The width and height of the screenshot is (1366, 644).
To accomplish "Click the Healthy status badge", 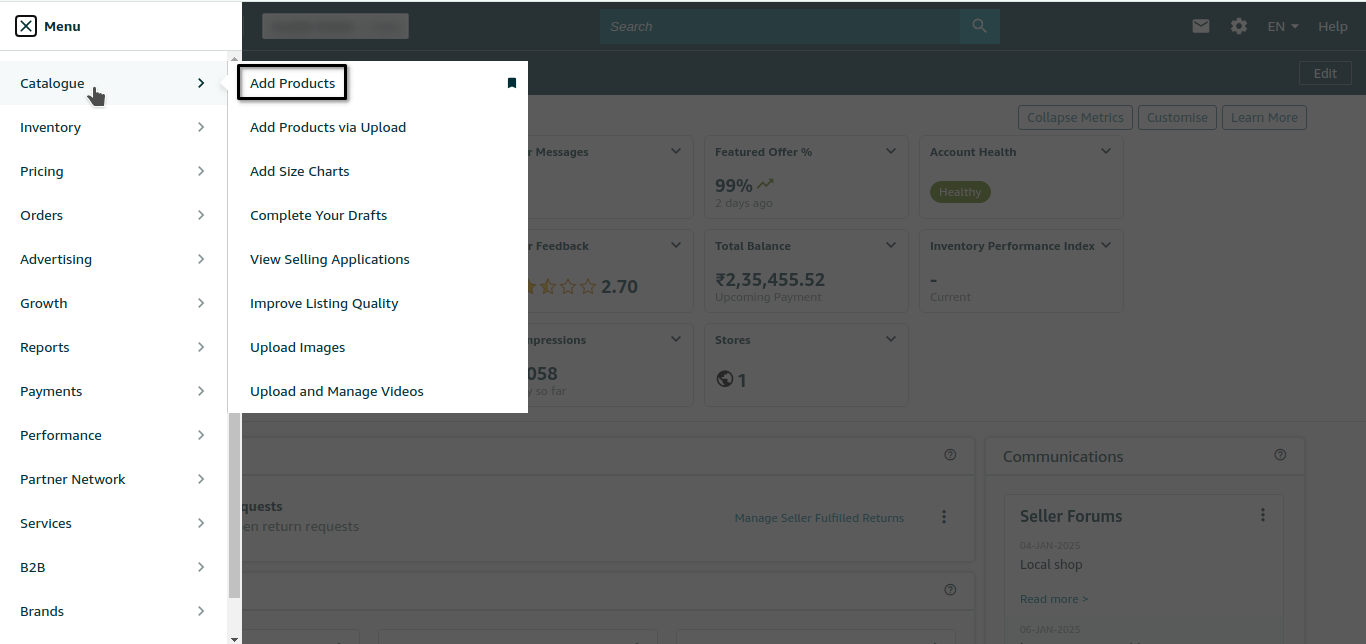I will pos(960,192).
